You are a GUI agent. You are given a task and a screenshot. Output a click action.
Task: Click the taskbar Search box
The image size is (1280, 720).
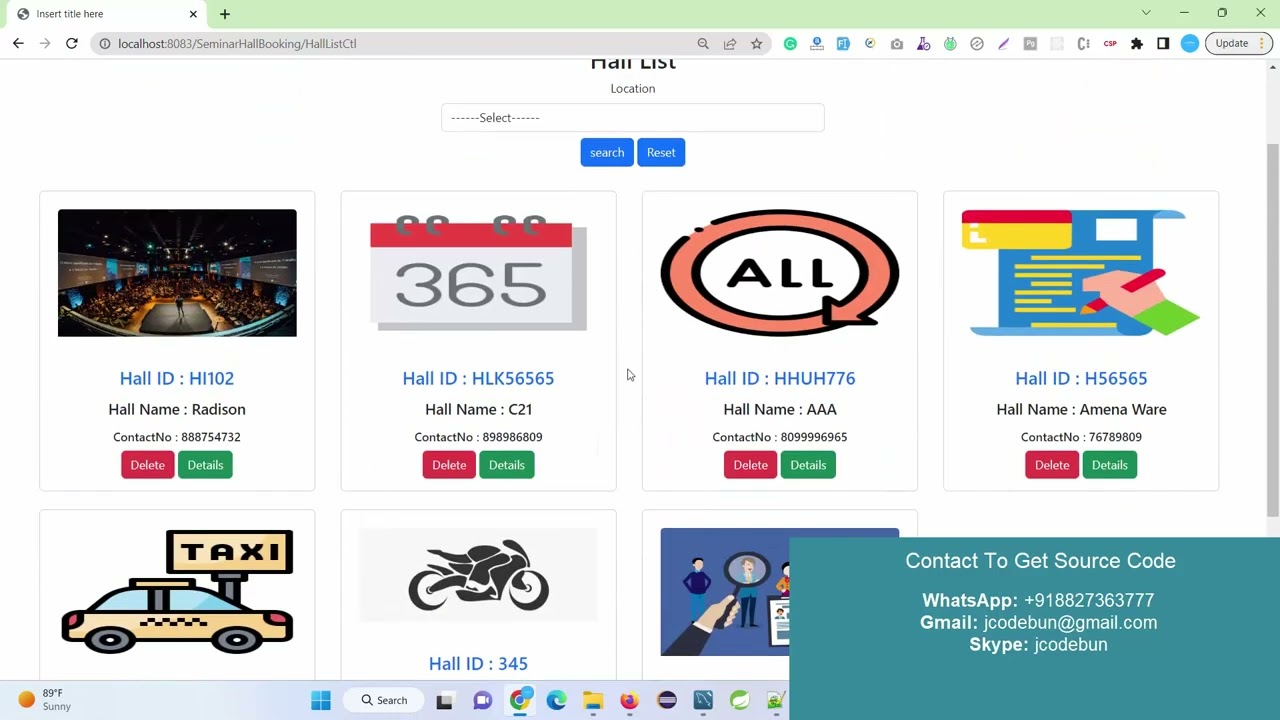(x=385, y=700)
